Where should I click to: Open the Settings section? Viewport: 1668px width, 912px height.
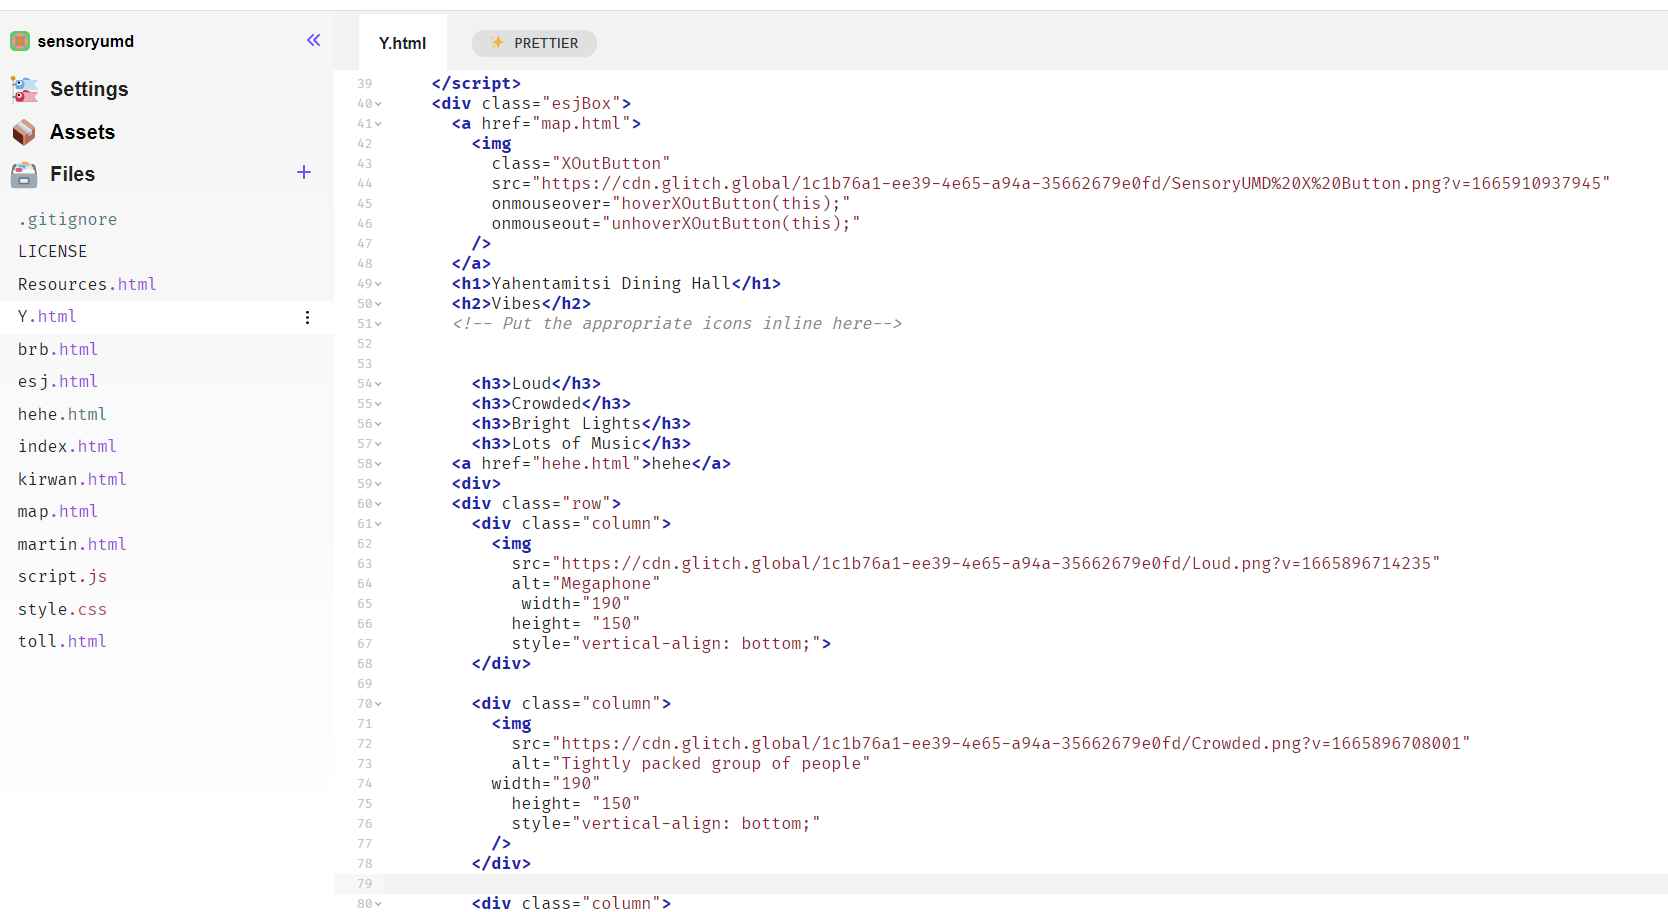(x=89, y=89)
